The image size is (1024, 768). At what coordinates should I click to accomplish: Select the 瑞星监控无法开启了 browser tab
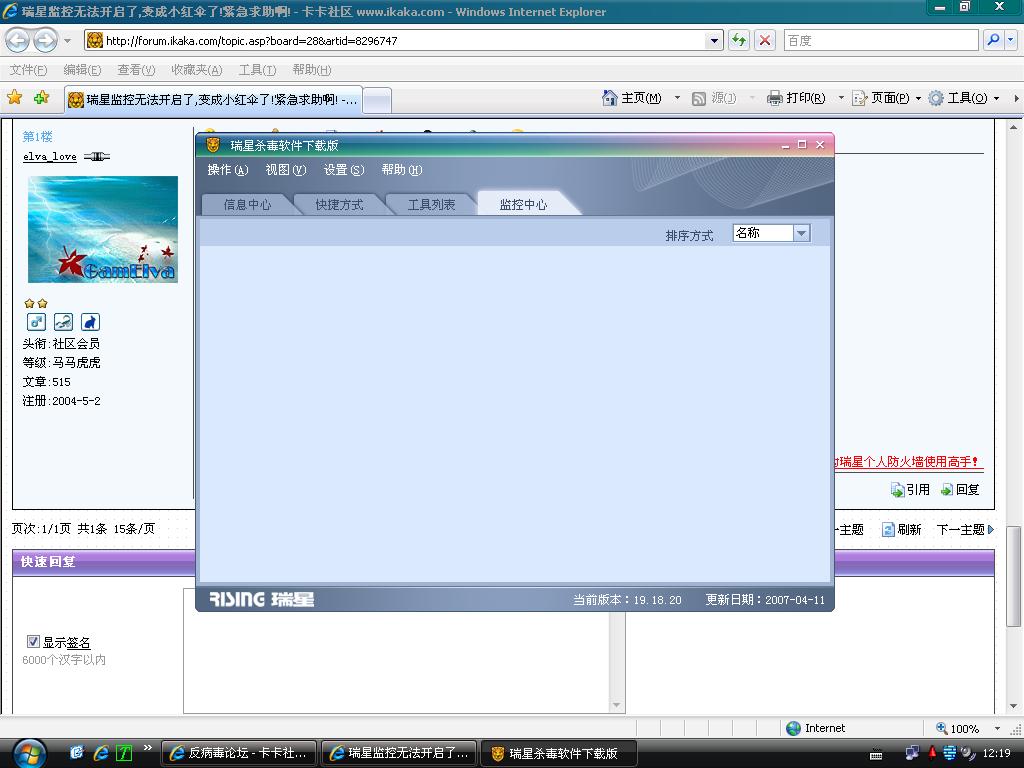tap(213, 100)
